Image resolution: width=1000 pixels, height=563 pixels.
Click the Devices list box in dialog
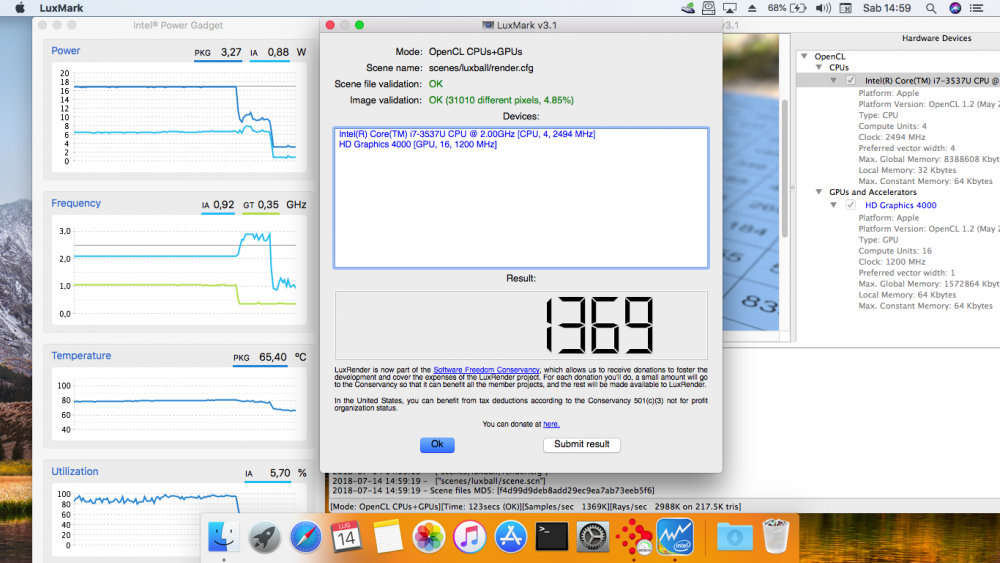520,198
